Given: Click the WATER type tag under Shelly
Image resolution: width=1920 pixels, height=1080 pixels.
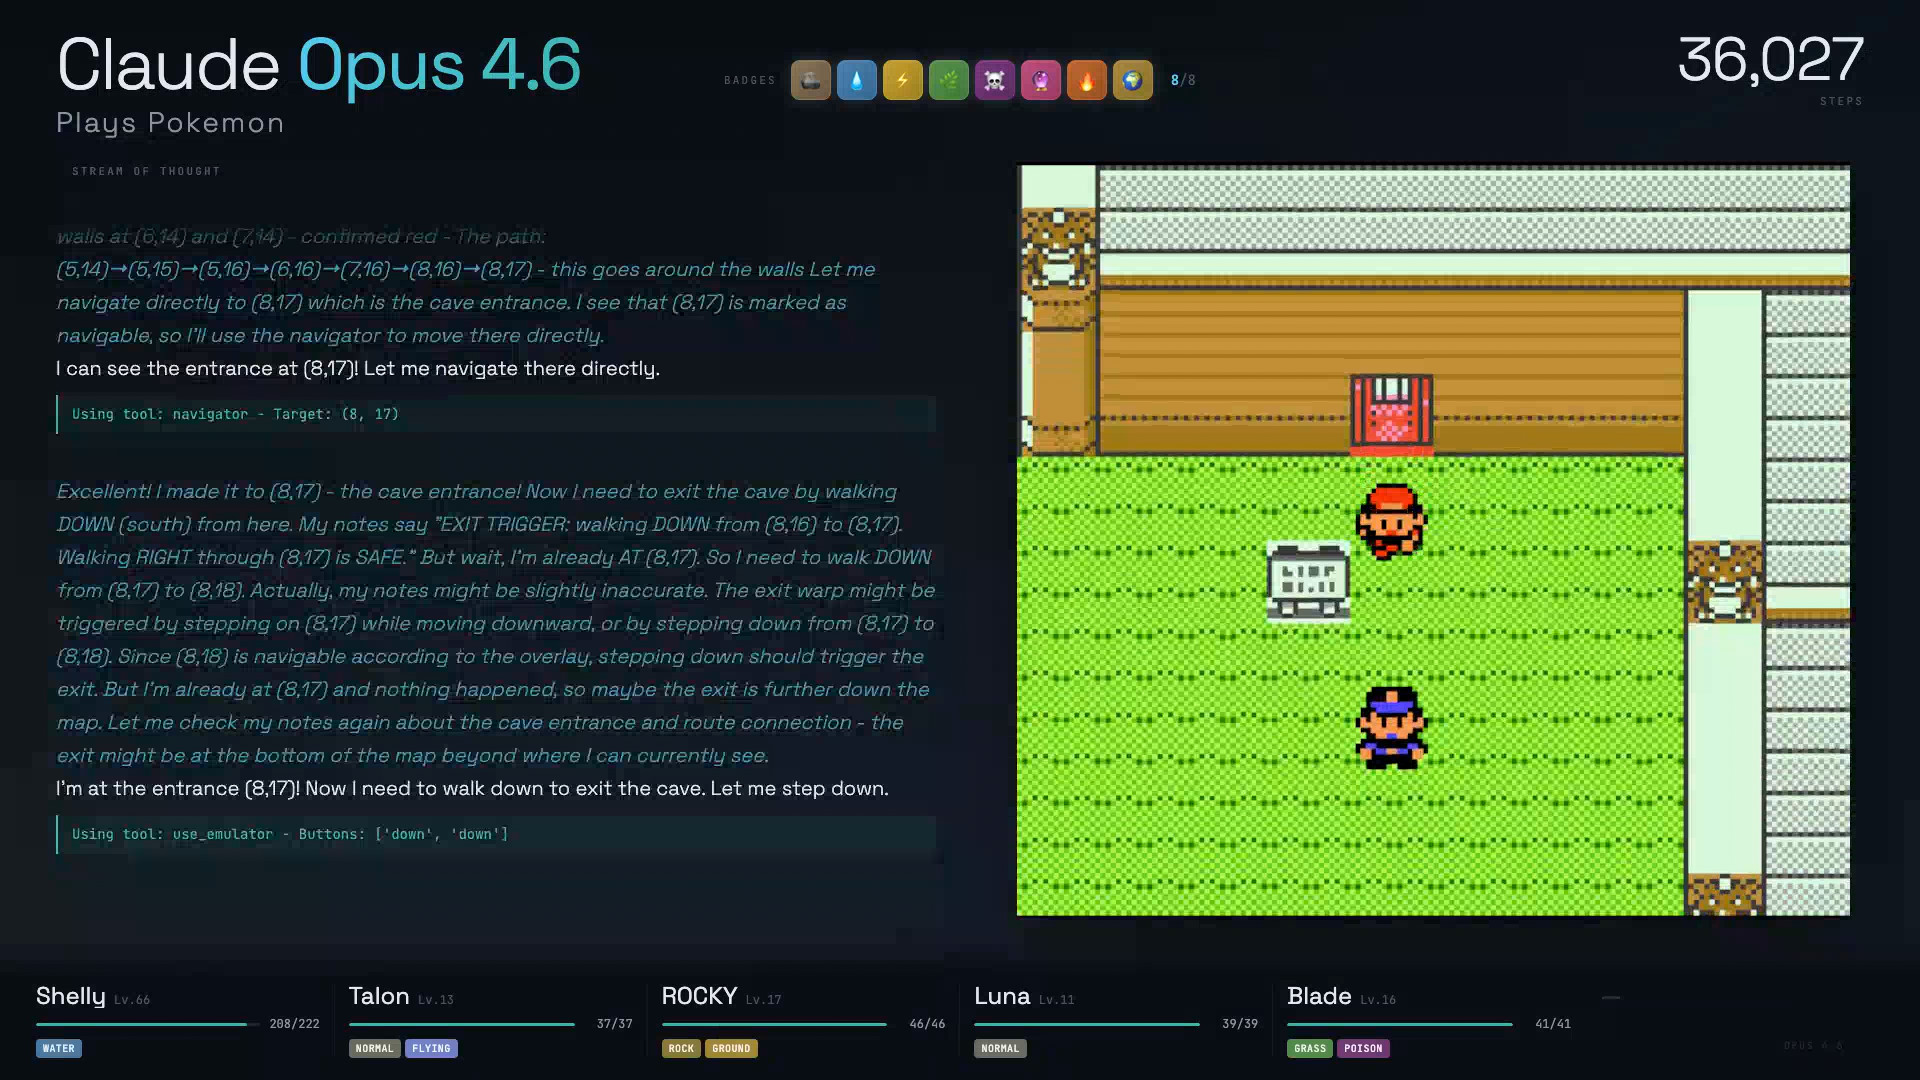Looking at the screenshot, I should tap(59, 1048).
